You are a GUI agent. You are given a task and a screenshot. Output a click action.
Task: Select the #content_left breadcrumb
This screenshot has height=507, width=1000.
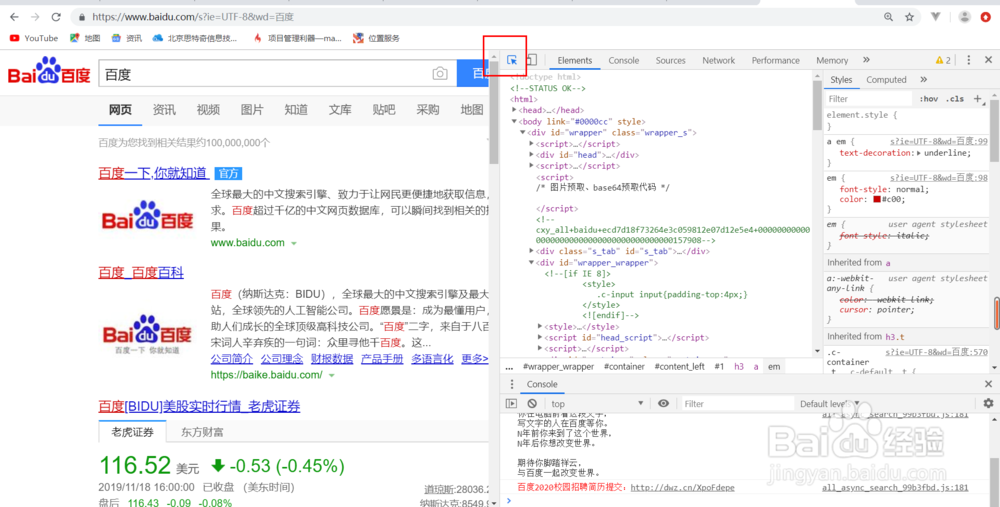point(679,367)
